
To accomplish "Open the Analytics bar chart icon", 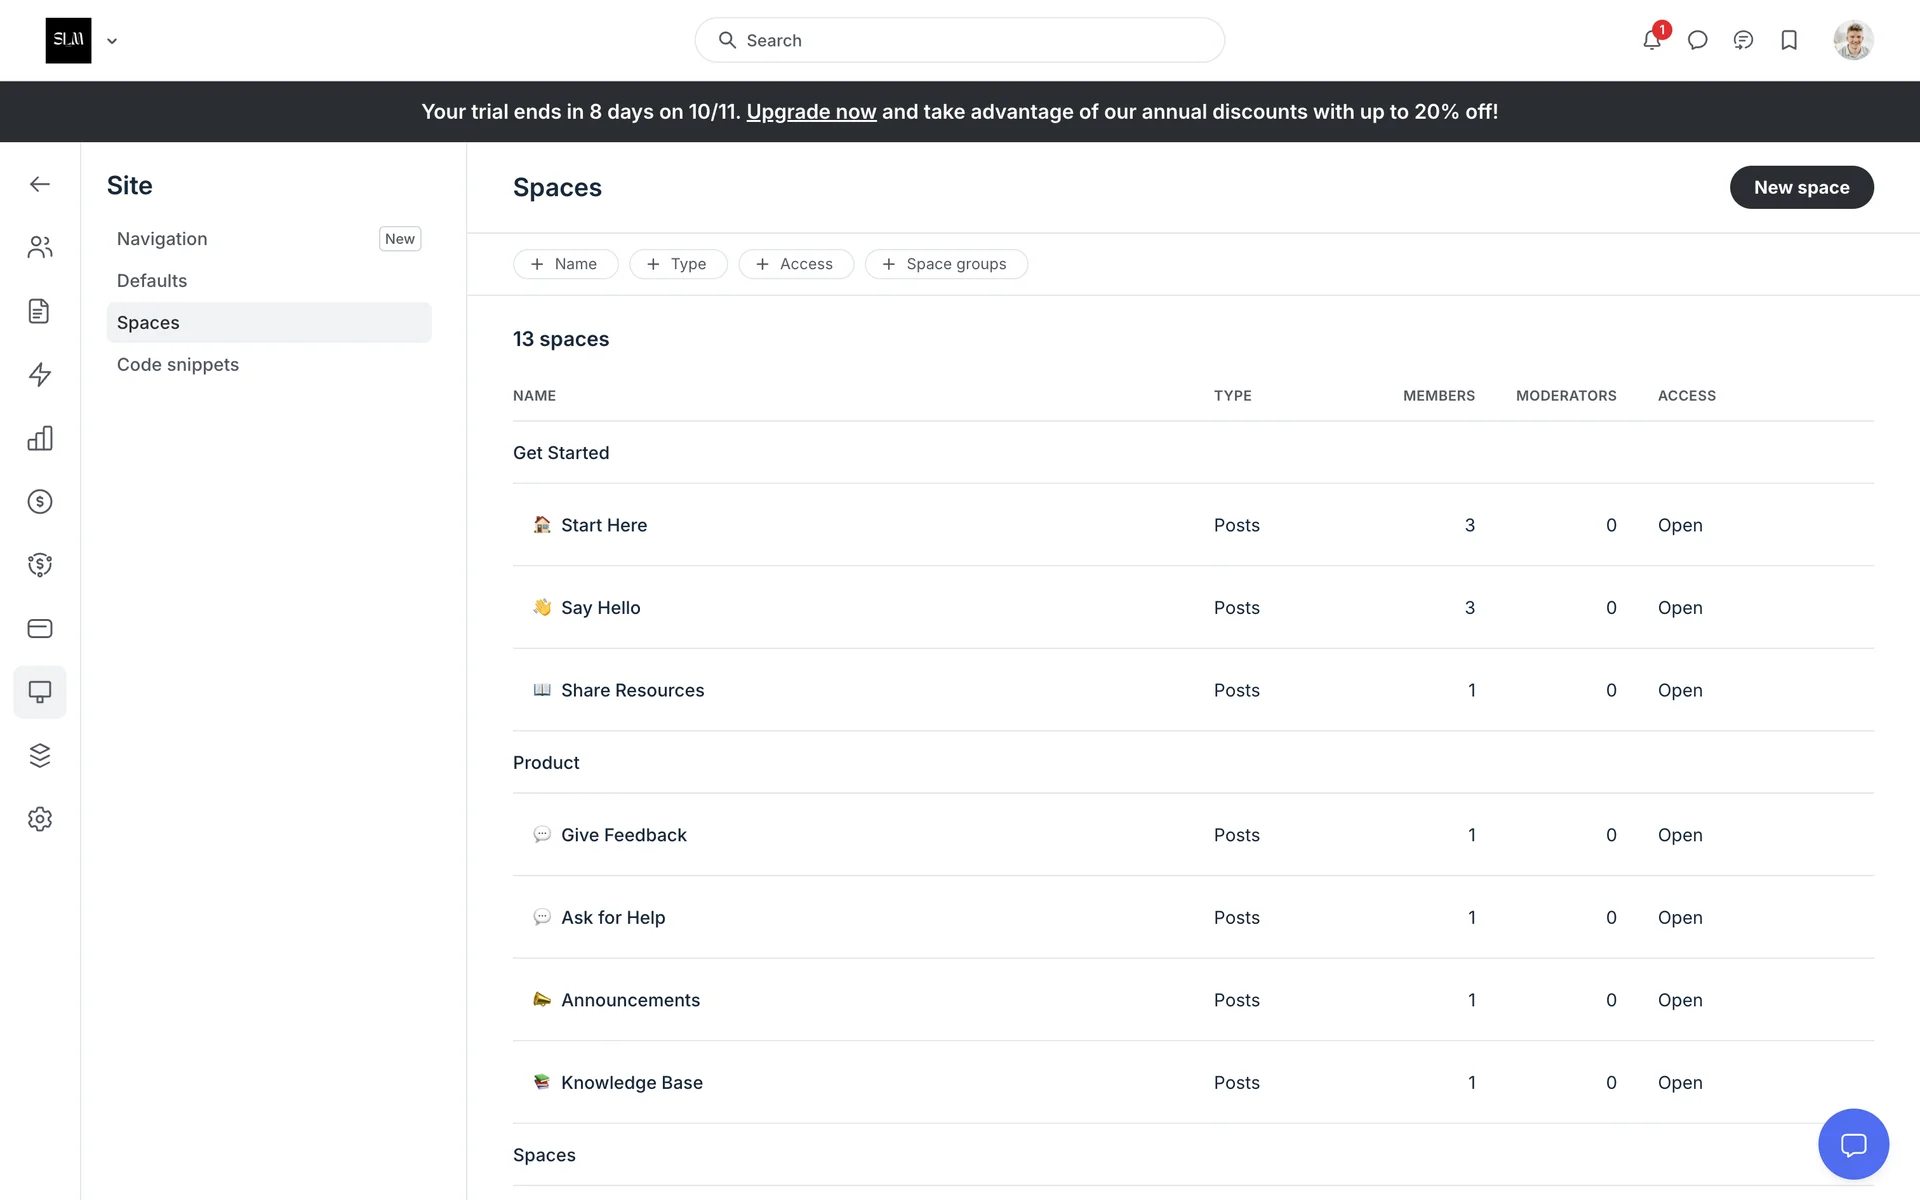I will (x=40, y=438).
